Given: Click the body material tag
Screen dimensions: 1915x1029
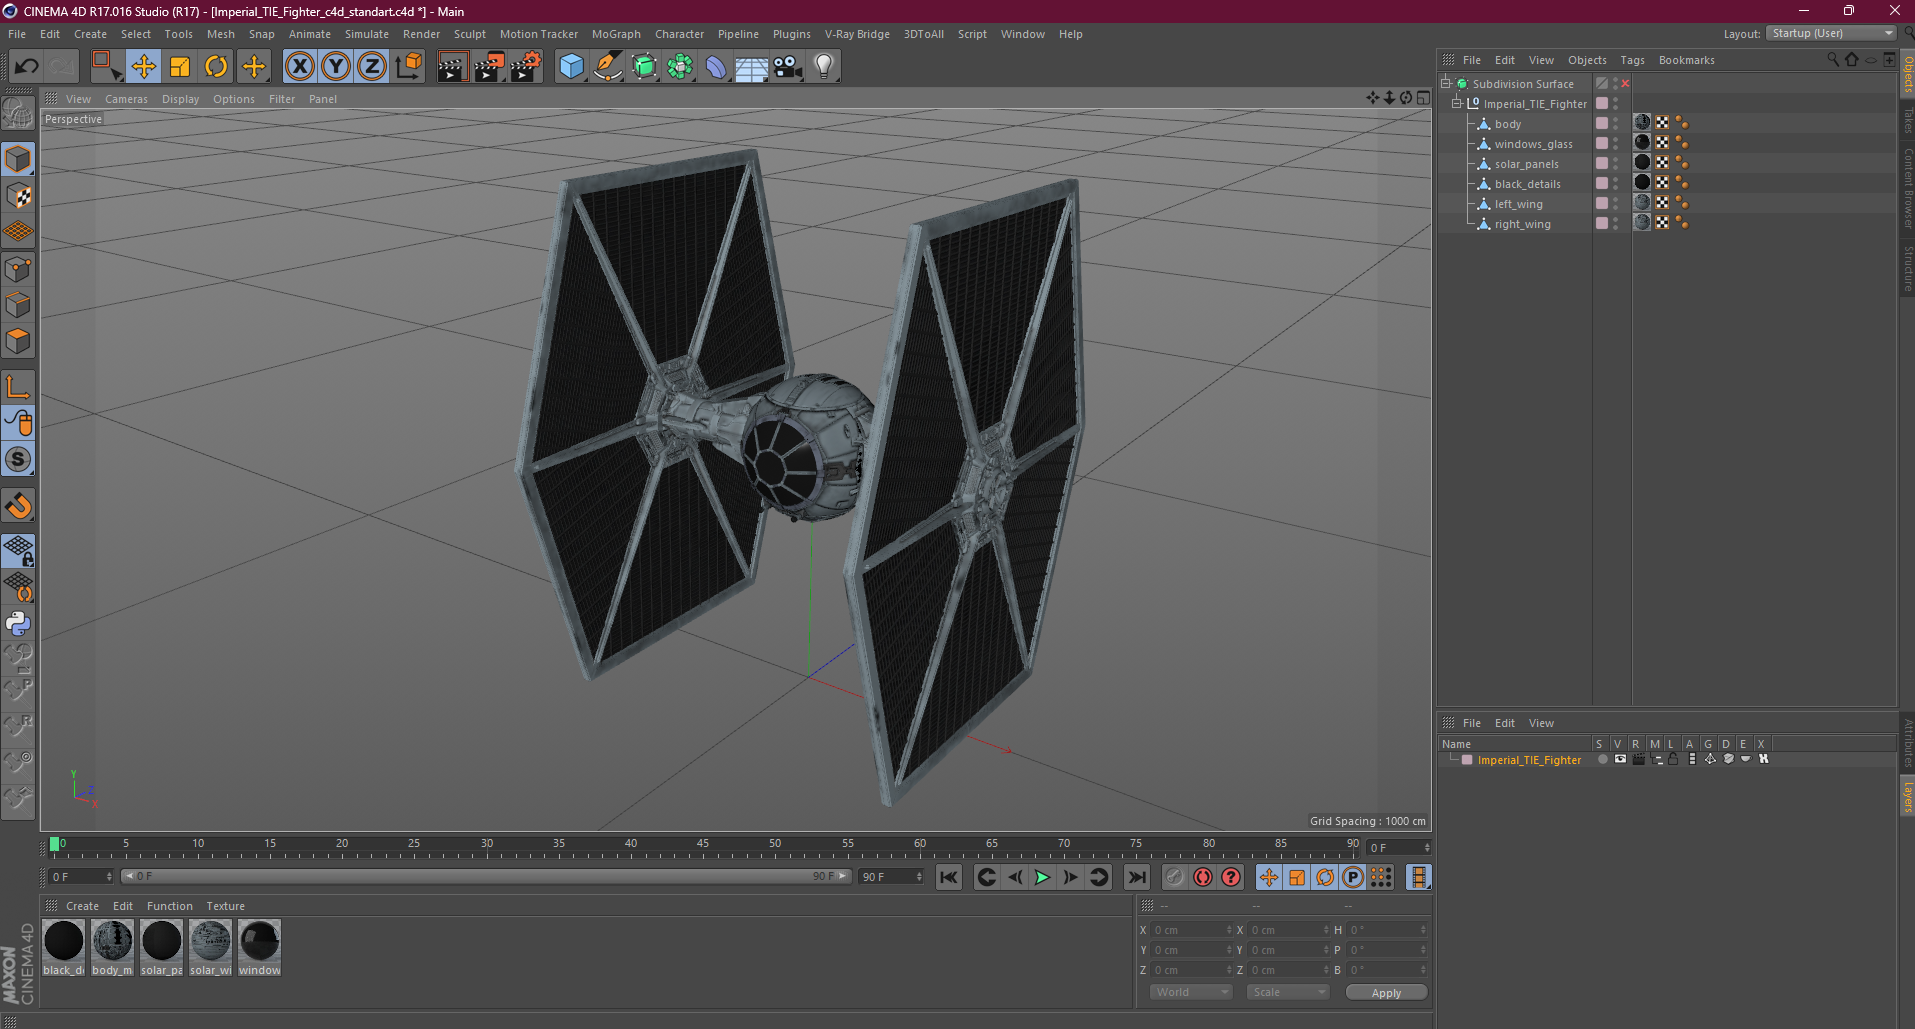Looking at the screenshot, I should coord(1642,122).
